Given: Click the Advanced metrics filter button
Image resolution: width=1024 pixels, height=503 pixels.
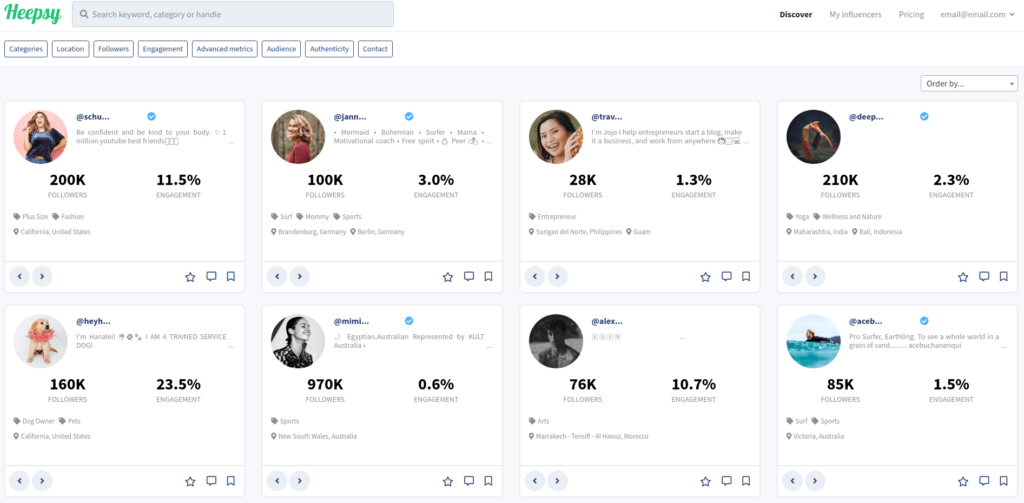Looking at the screenshot, I should pyautogui.click(x=225, y=49).
